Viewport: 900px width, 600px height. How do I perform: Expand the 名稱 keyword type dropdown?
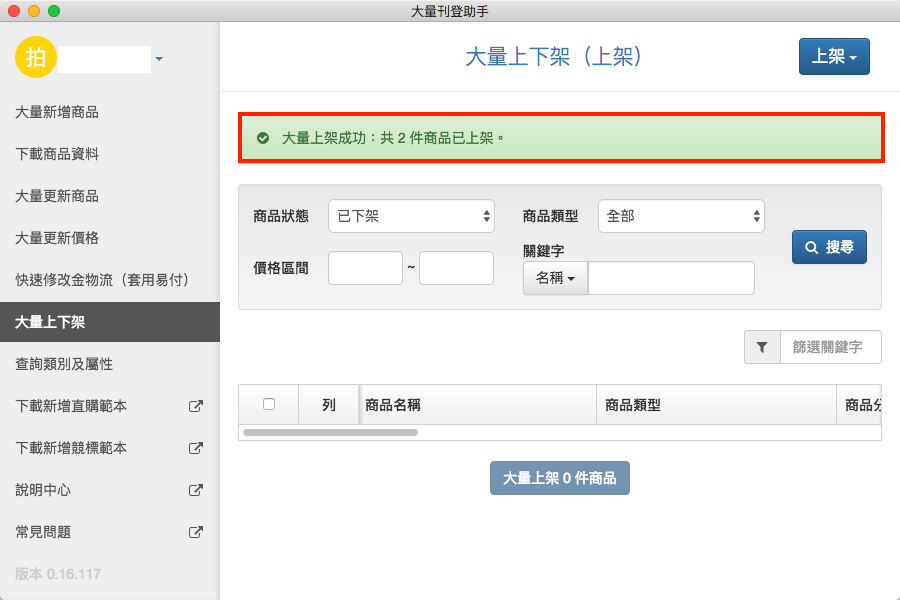point(555,278)
